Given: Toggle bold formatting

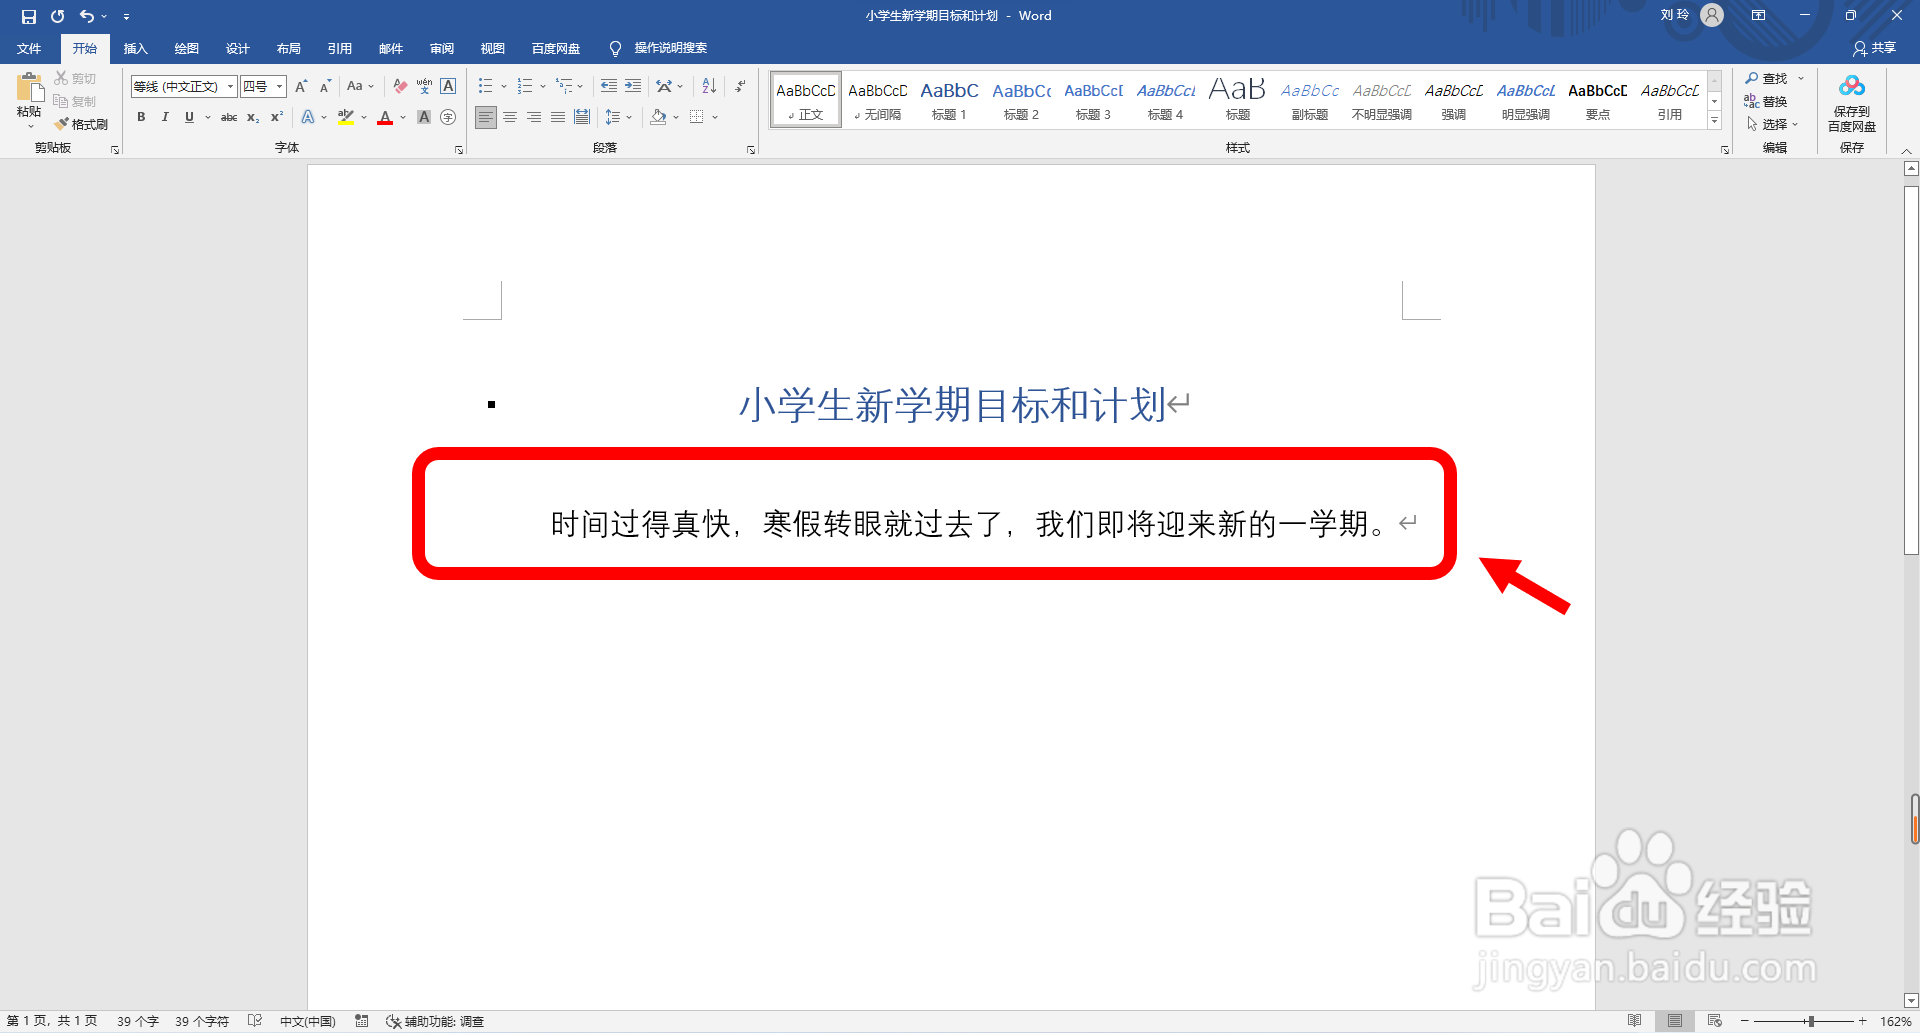Looking at the screenshot, I should coord(141,117).
